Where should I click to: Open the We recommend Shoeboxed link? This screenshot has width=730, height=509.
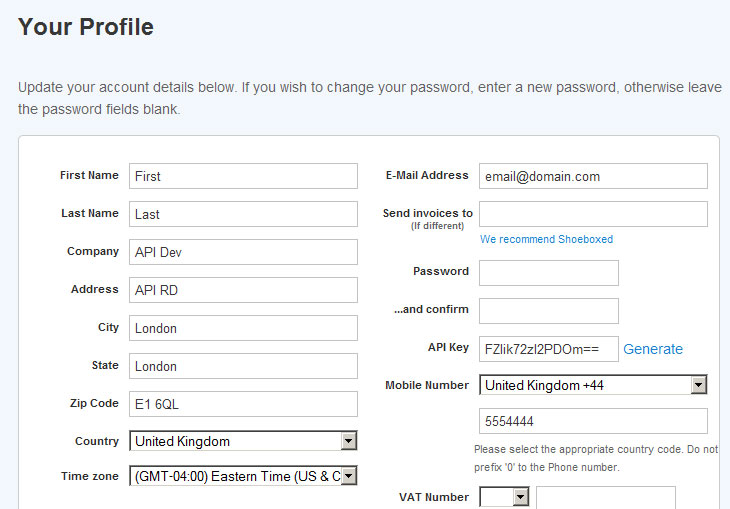546,240
